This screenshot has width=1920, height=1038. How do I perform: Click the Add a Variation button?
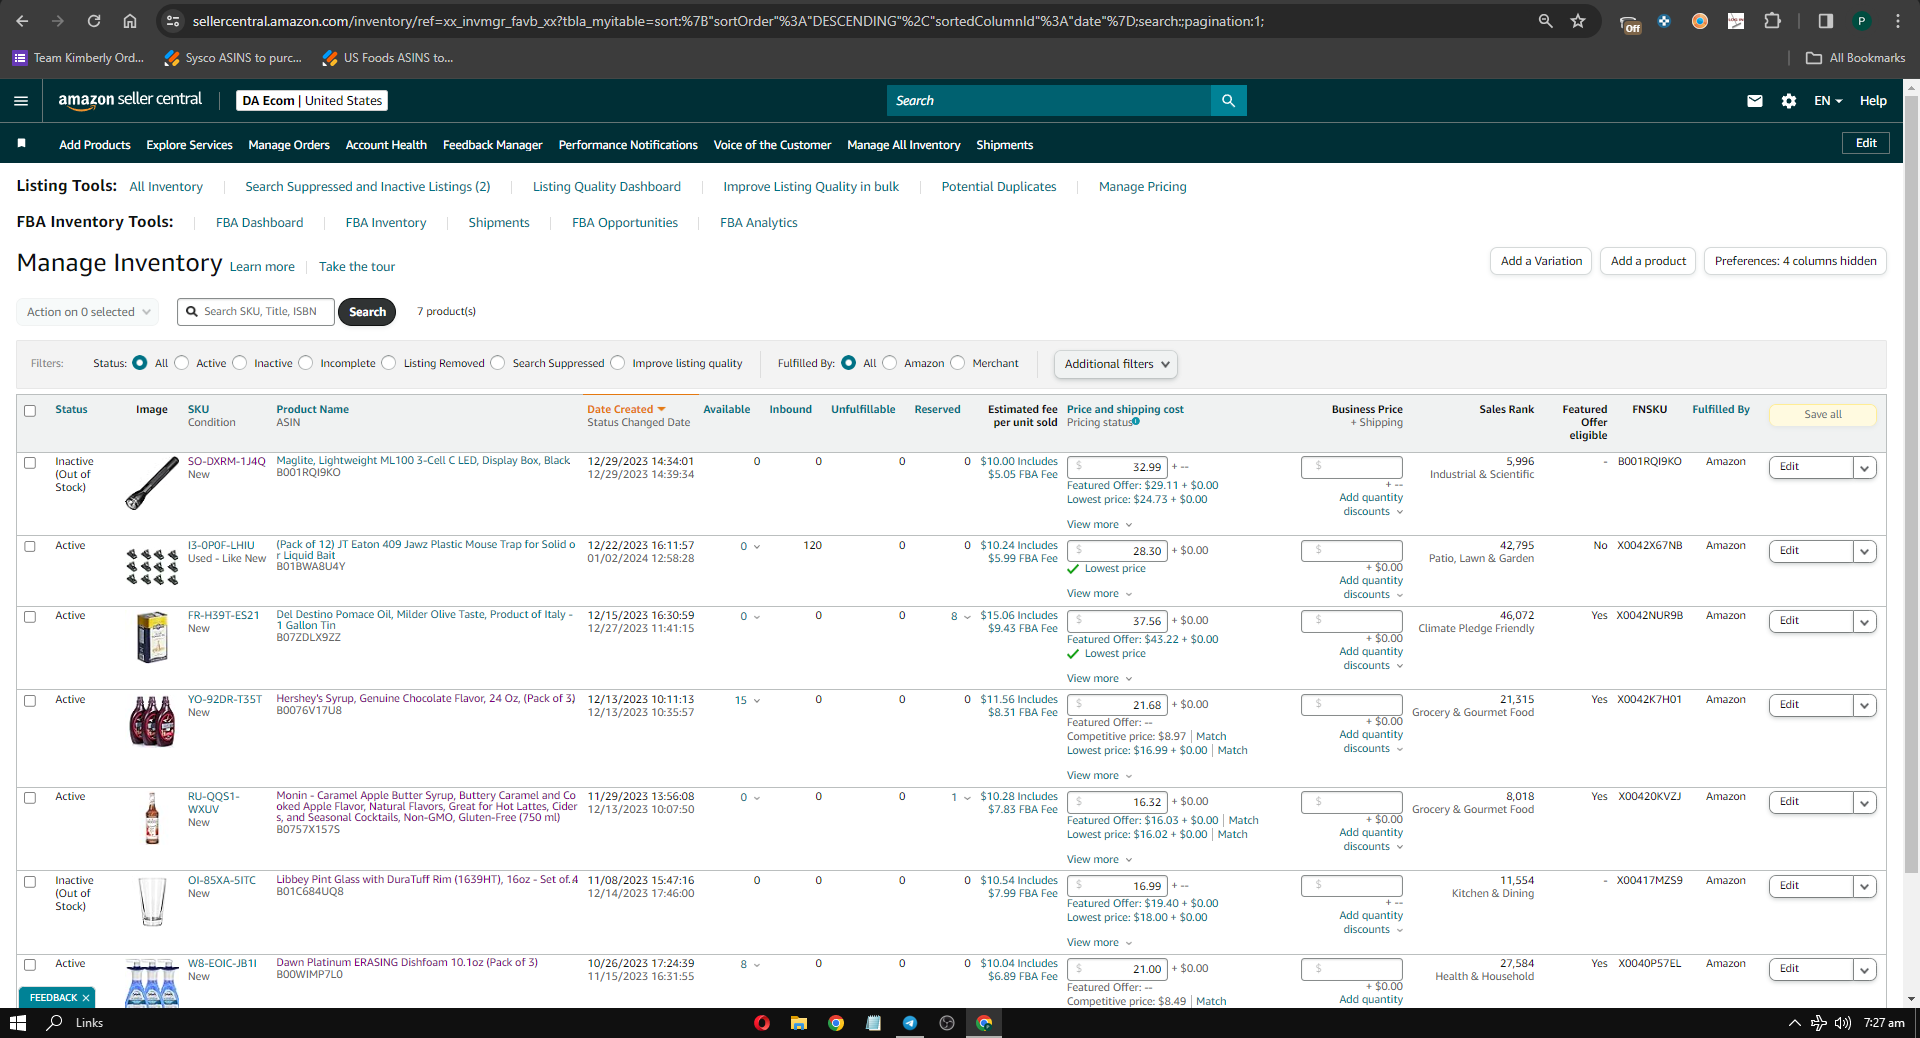tap(1541, 262)
